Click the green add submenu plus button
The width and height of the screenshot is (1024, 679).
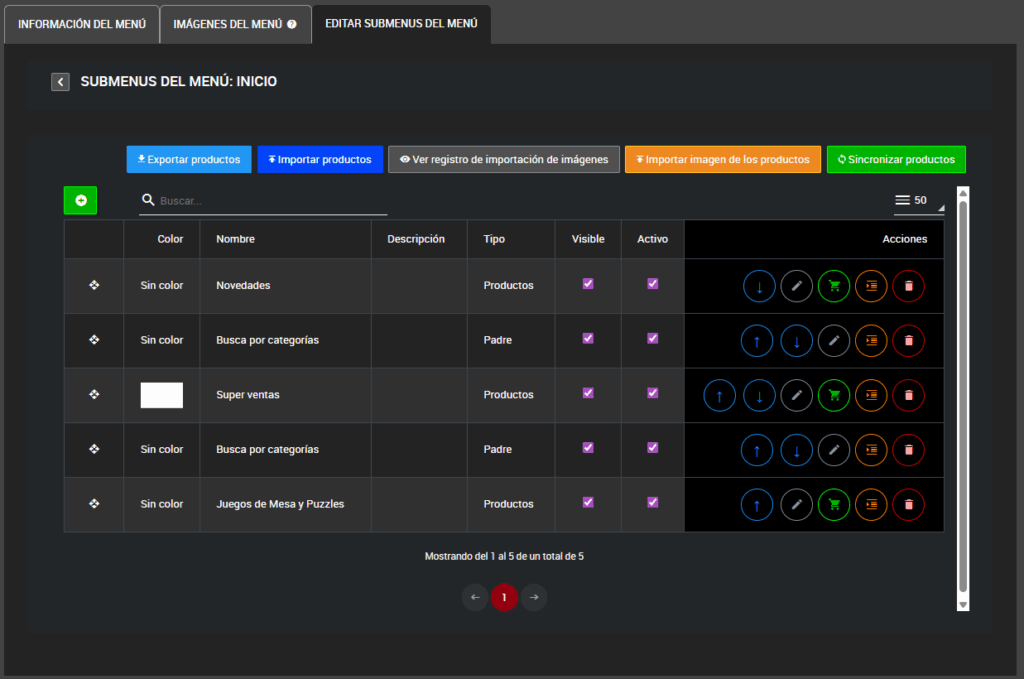pos(80,201)
